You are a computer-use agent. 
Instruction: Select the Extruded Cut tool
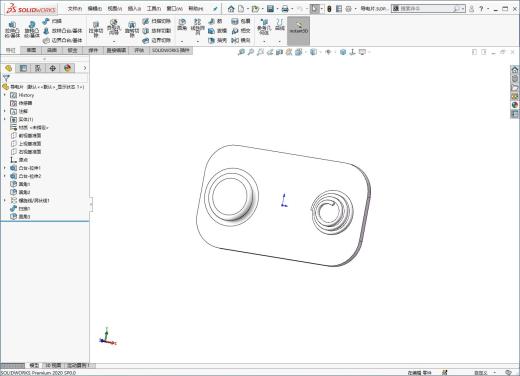(96, 29)
